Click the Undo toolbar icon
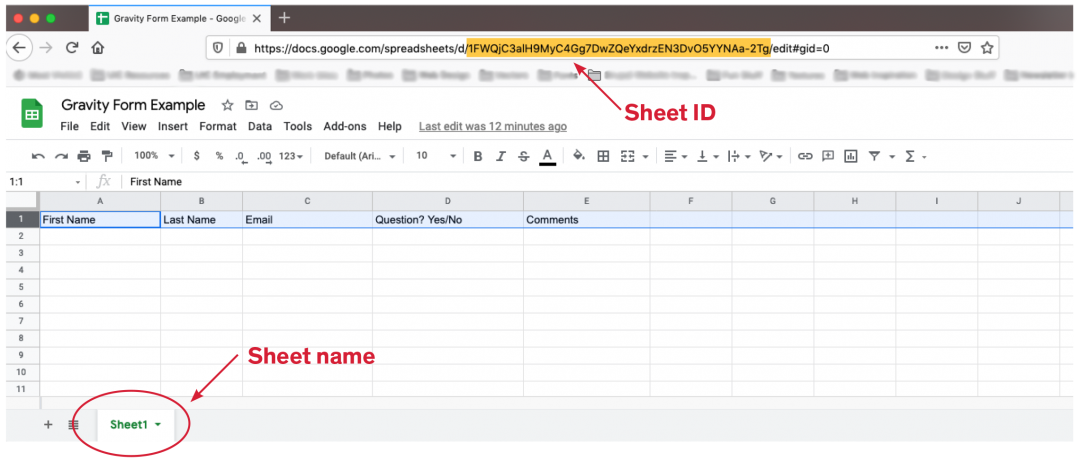Viewport: 1090px width, 462px height. click(x=39, y=156)
